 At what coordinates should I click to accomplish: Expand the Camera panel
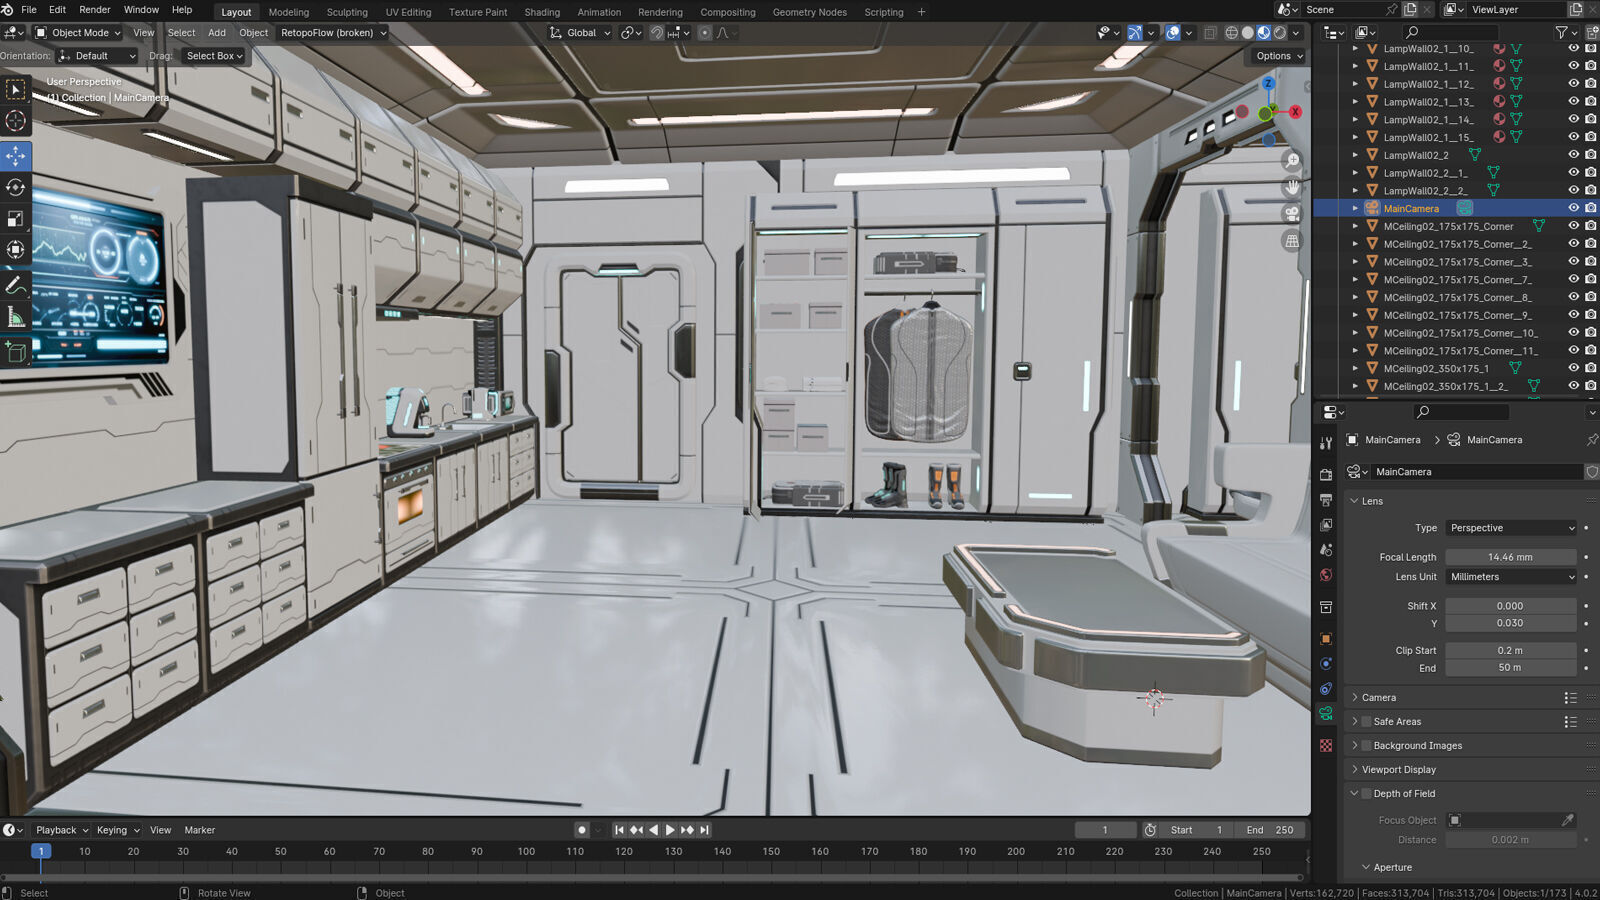(1354, 698)
